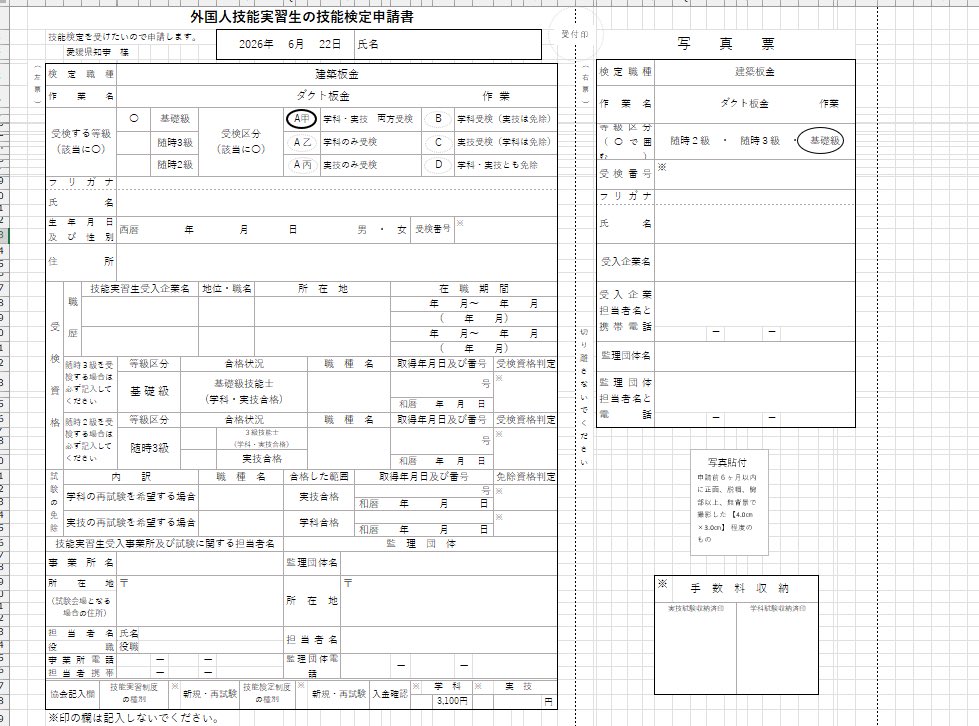Viewport: 979px width, 726px height.
Task: Click the 実技試験収納済印 box
Action: [x=696, y=647]
